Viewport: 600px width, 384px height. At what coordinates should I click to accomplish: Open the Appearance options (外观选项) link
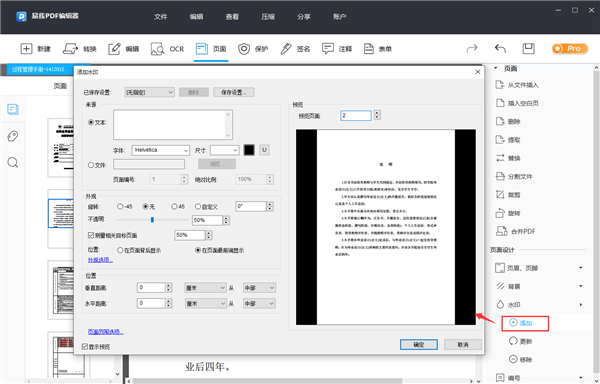pyautogui.click(x=100, y=260)
